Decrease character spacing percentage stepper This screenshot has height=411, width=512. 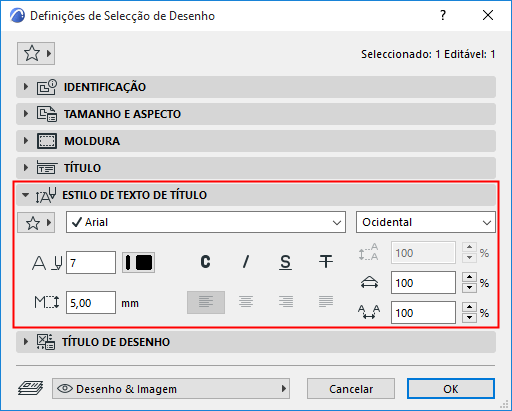click(x=469, y=318)
